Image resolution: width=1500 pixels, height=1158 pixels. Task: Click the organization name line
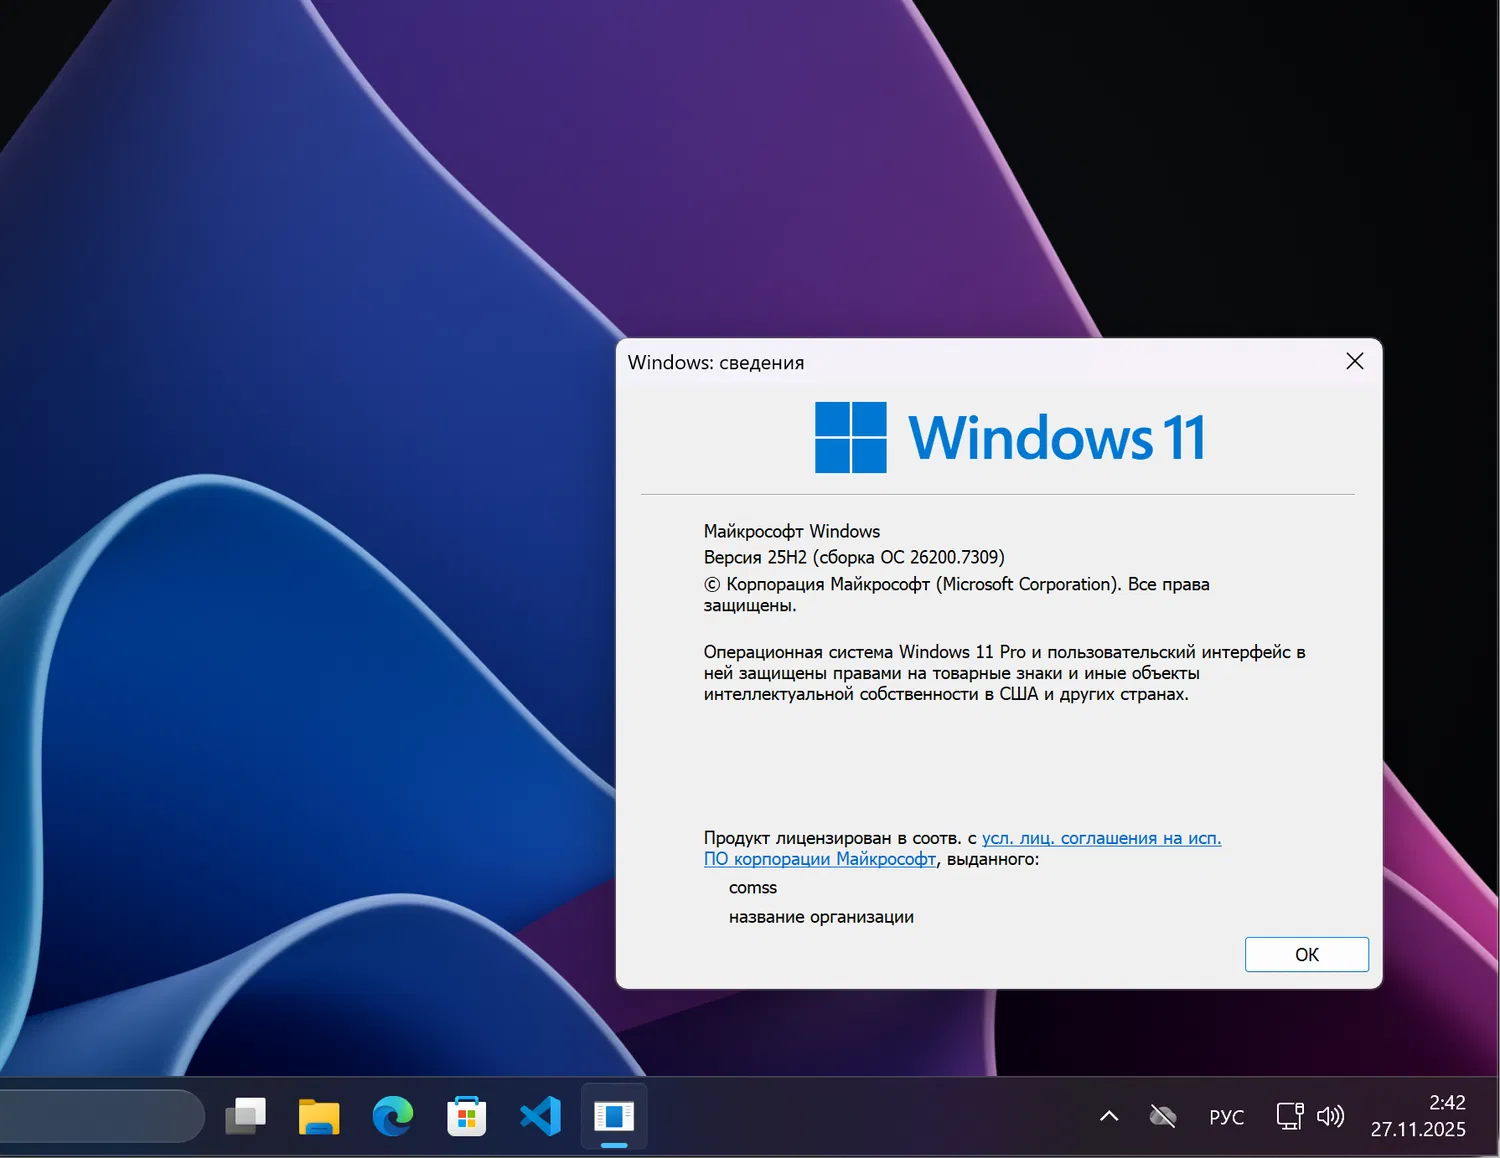821,916
